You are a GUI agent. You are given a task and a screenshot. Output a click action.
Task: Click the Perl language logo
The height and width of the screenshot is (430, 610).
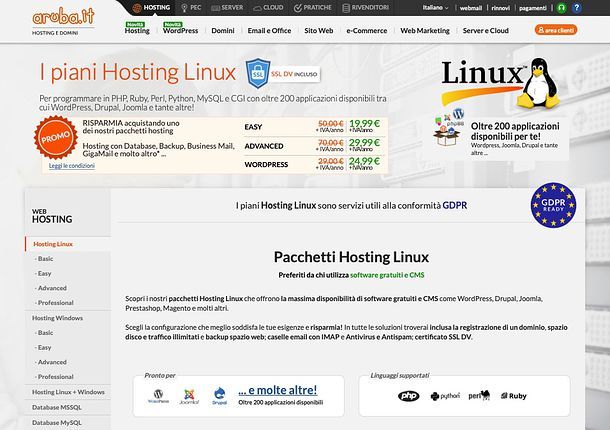click(x=479, y=395)
